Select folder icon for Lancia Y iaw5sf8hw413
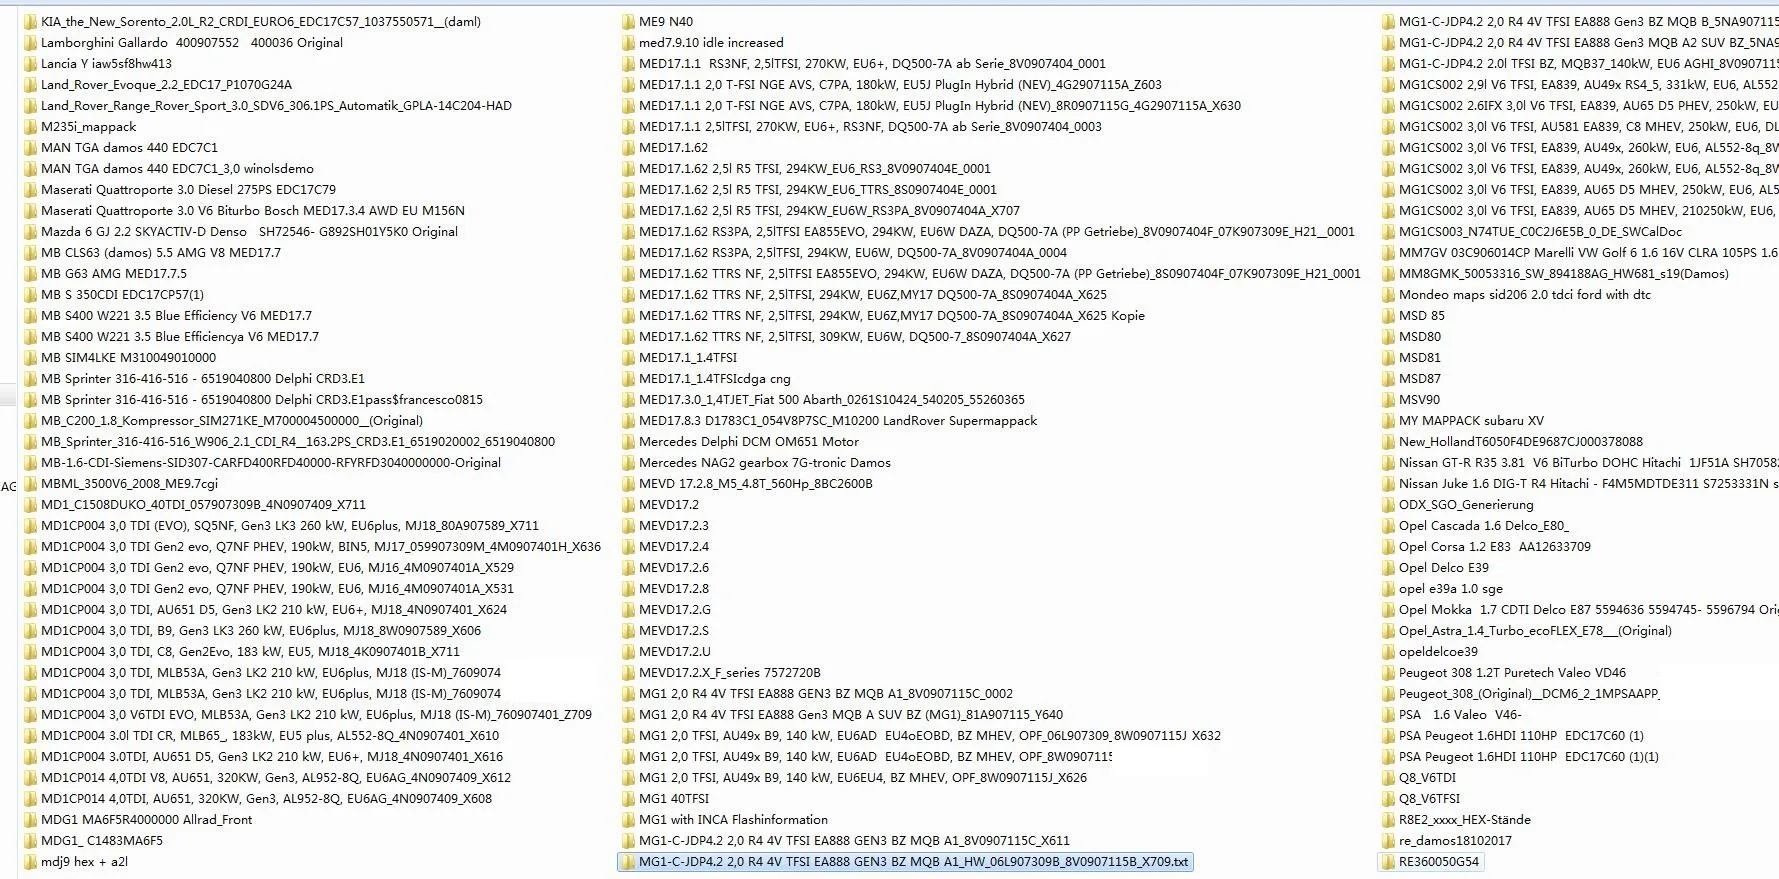Screen dimensions: 1779x879 pos(30,64)
